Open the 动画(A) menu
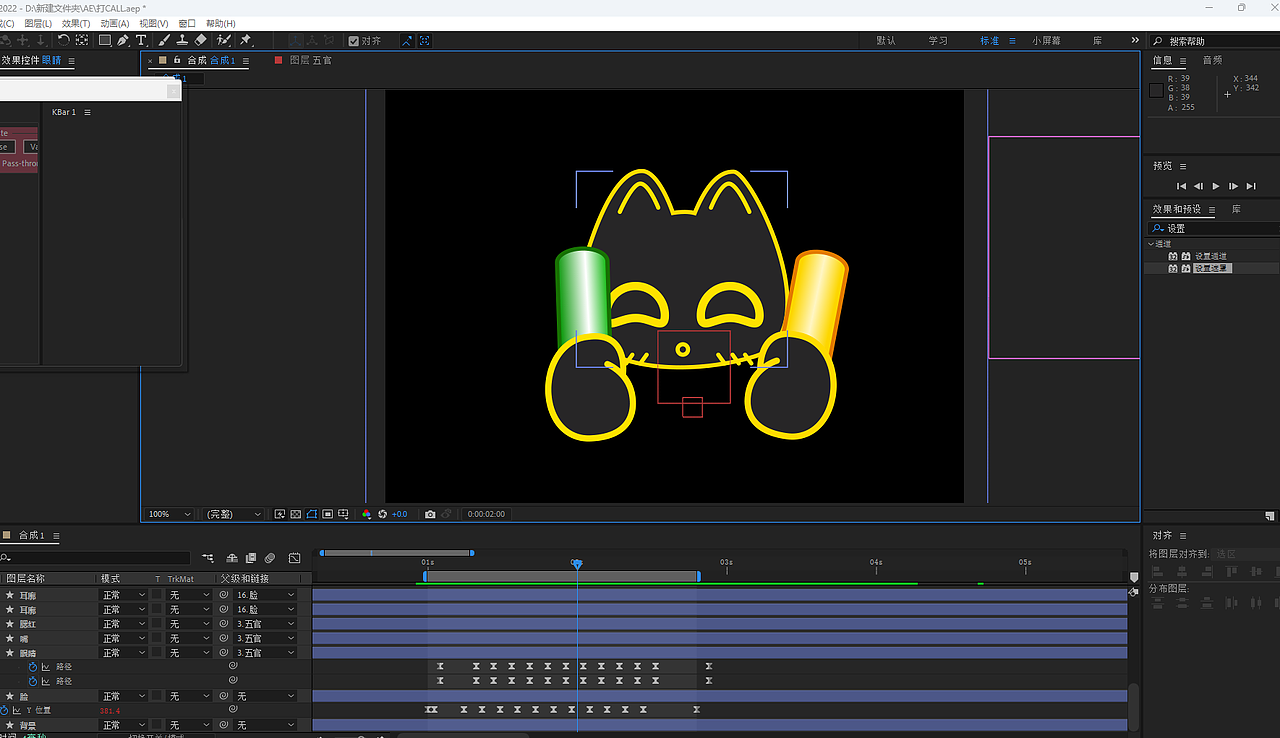The height and width of the screenshot is (738, 1280). pos(115,23)
